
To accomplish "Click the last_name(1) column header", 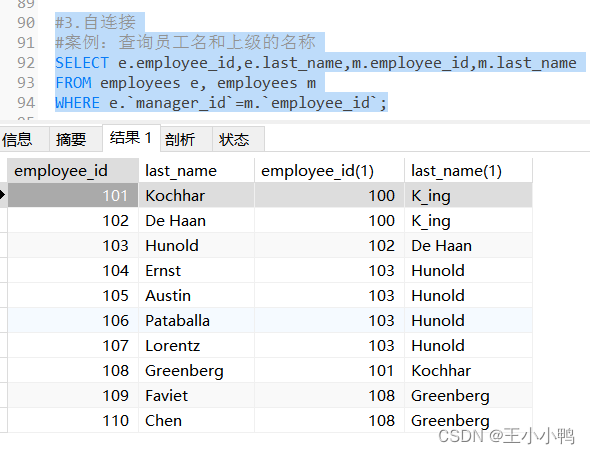I will [468, 171].
